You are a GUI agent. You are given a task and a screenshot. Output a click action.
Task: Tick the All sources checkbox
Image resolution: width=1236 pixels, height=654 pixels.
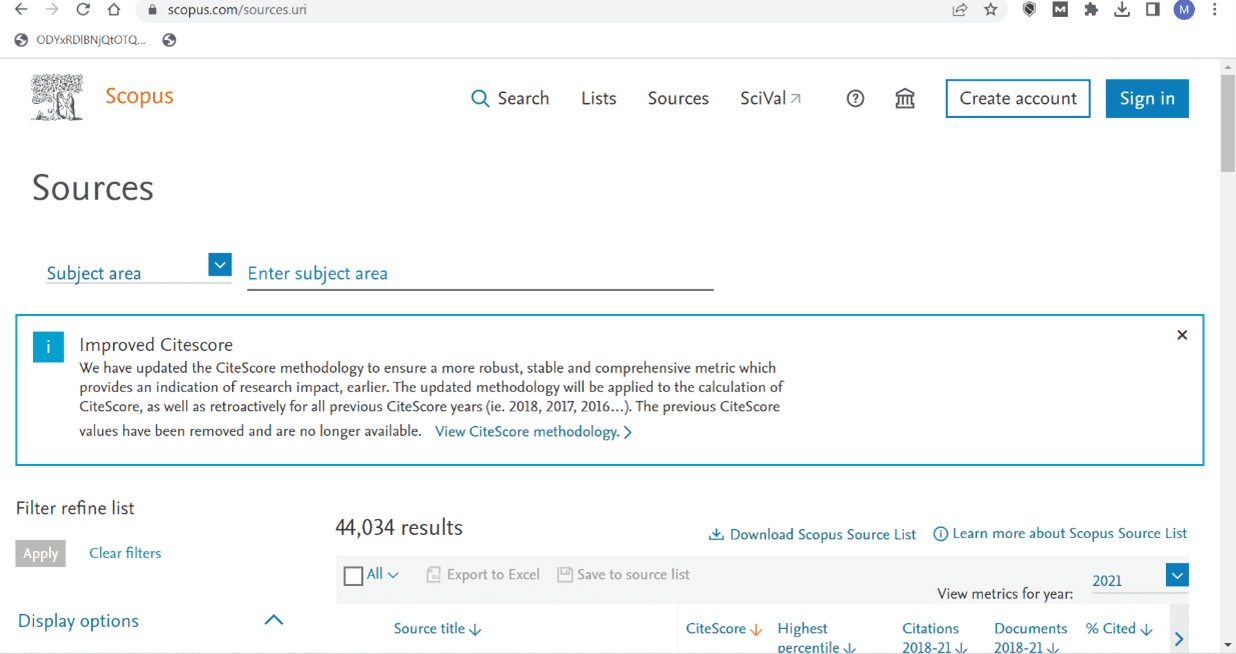click(353, 575)
